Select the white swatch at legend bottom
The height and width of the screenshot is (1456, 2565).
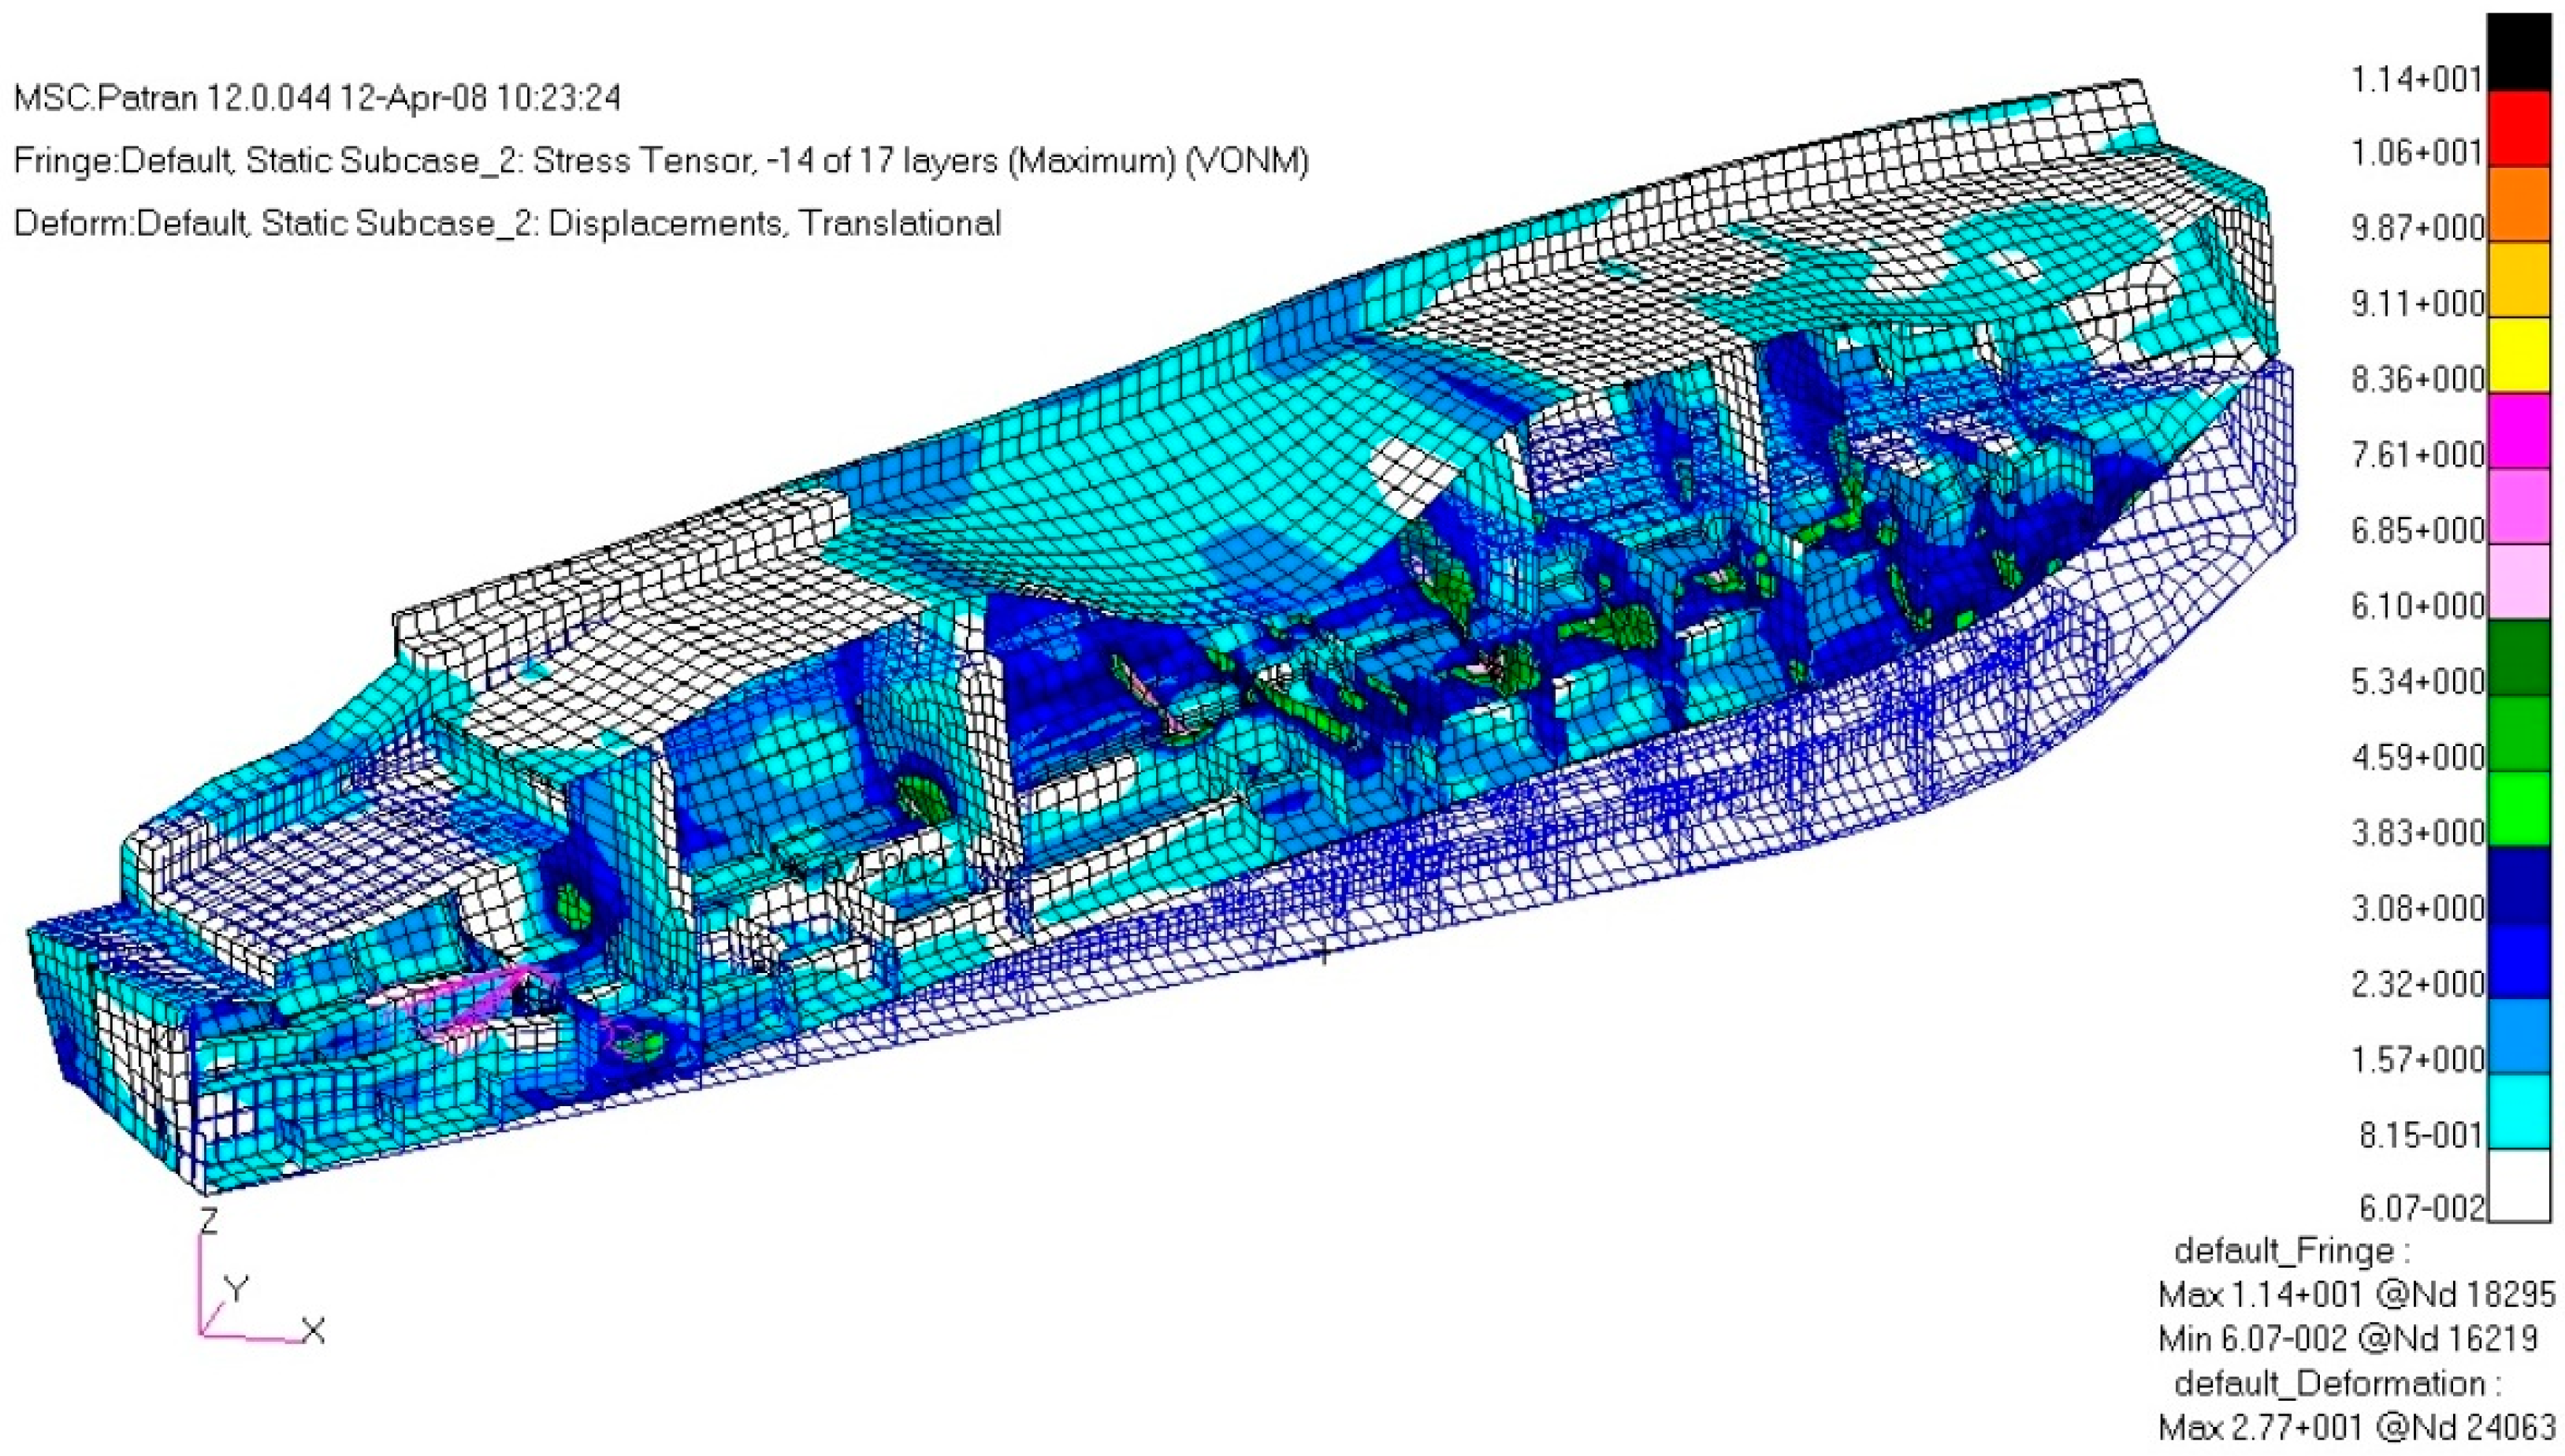pyautogui.click(x=2518, y=1186)
